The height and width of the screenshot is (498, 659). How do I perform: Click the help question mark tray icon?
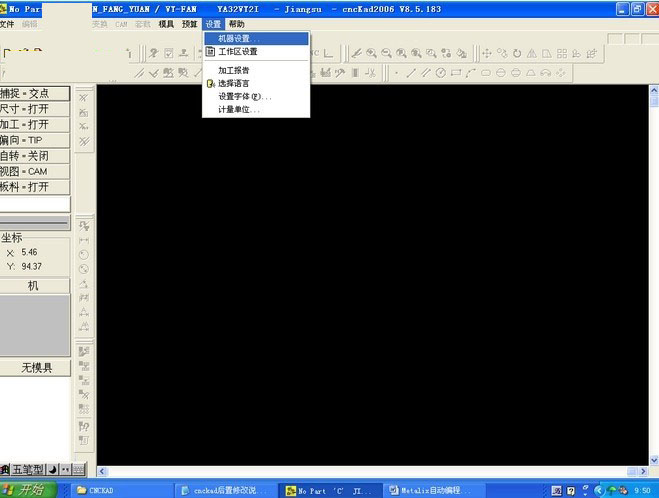pyautogui.click(x=571, y=490)
